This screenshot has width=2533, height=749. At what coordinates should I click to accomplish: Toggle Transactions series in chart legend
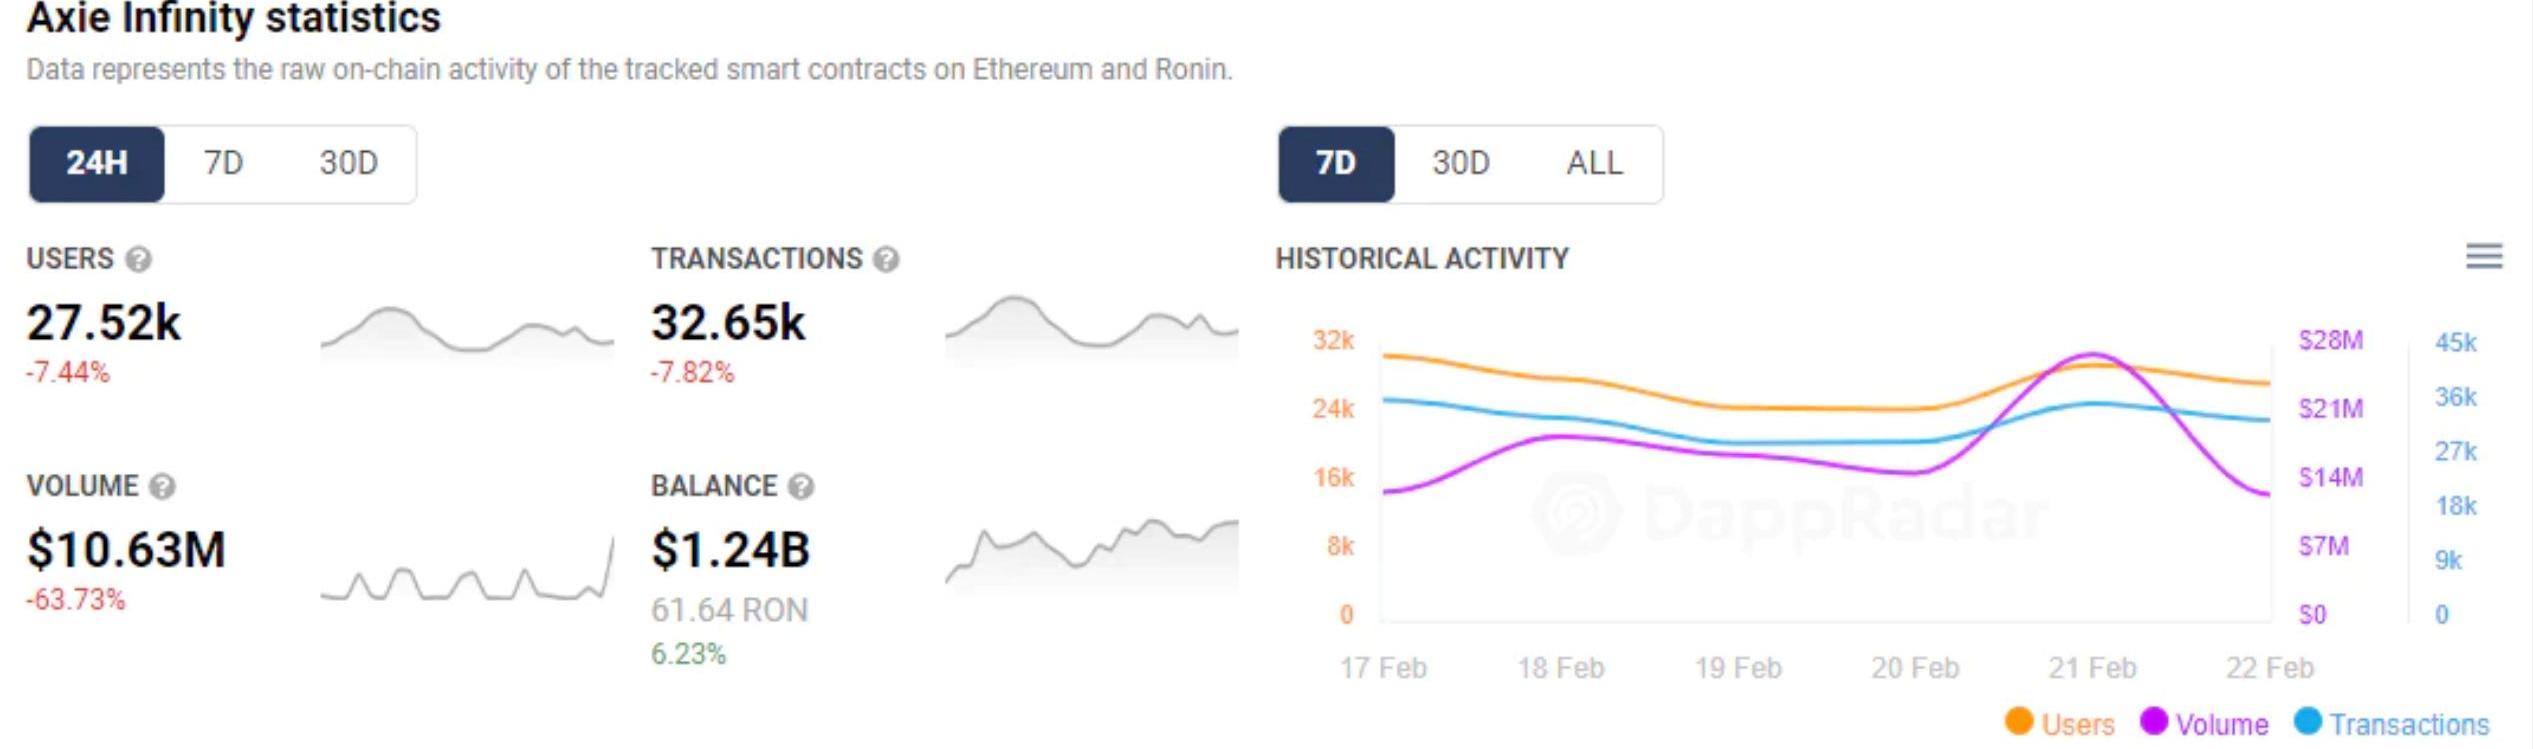coord(2391,723)
